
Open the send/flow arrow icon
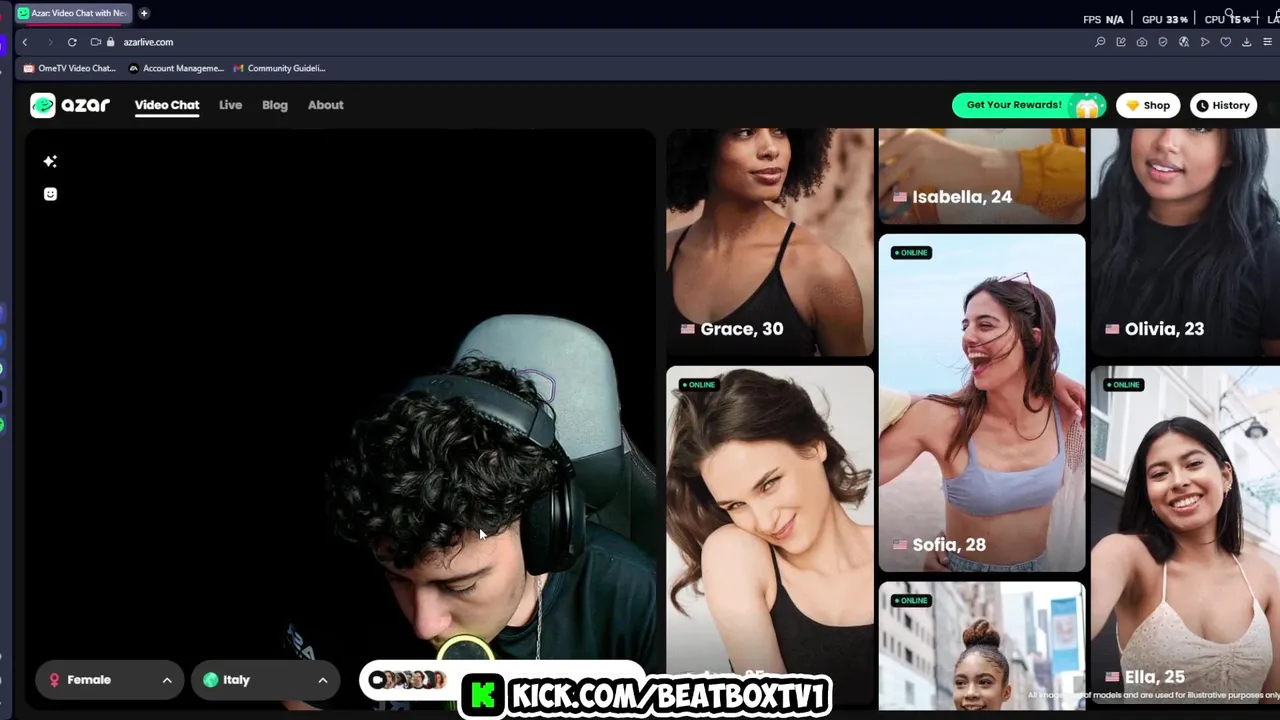[x=1205, y=42]
